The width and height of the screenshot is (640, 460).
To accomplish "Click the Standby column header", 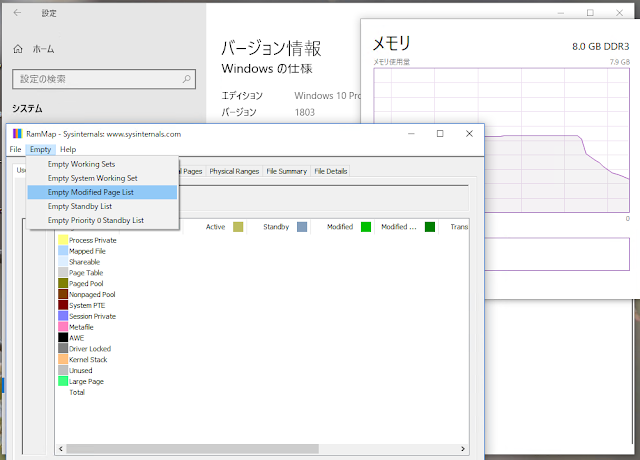I will point(276,227).
